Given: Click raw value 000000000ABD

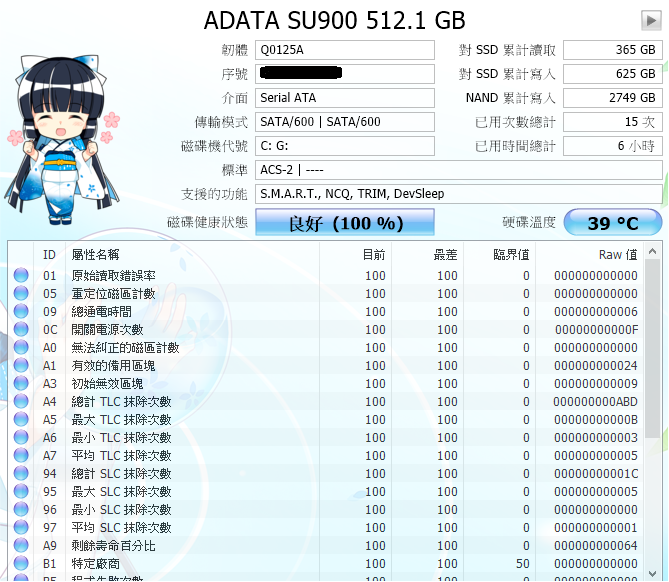Looking at the screenshot, I should [595, 402].
